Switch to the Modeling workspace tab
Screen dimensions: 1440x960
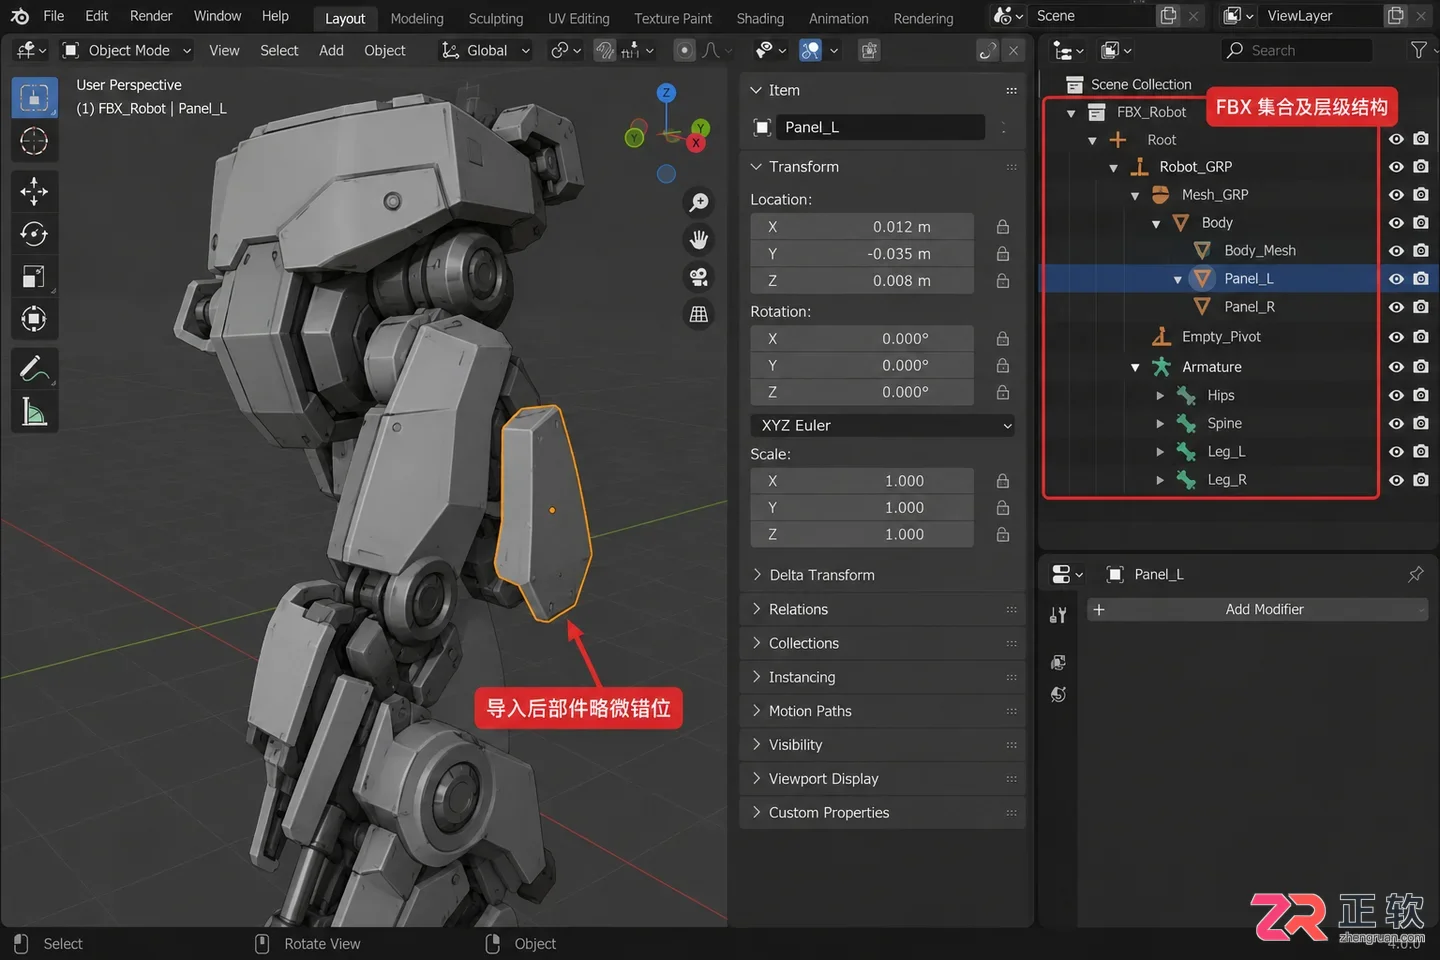417,18
